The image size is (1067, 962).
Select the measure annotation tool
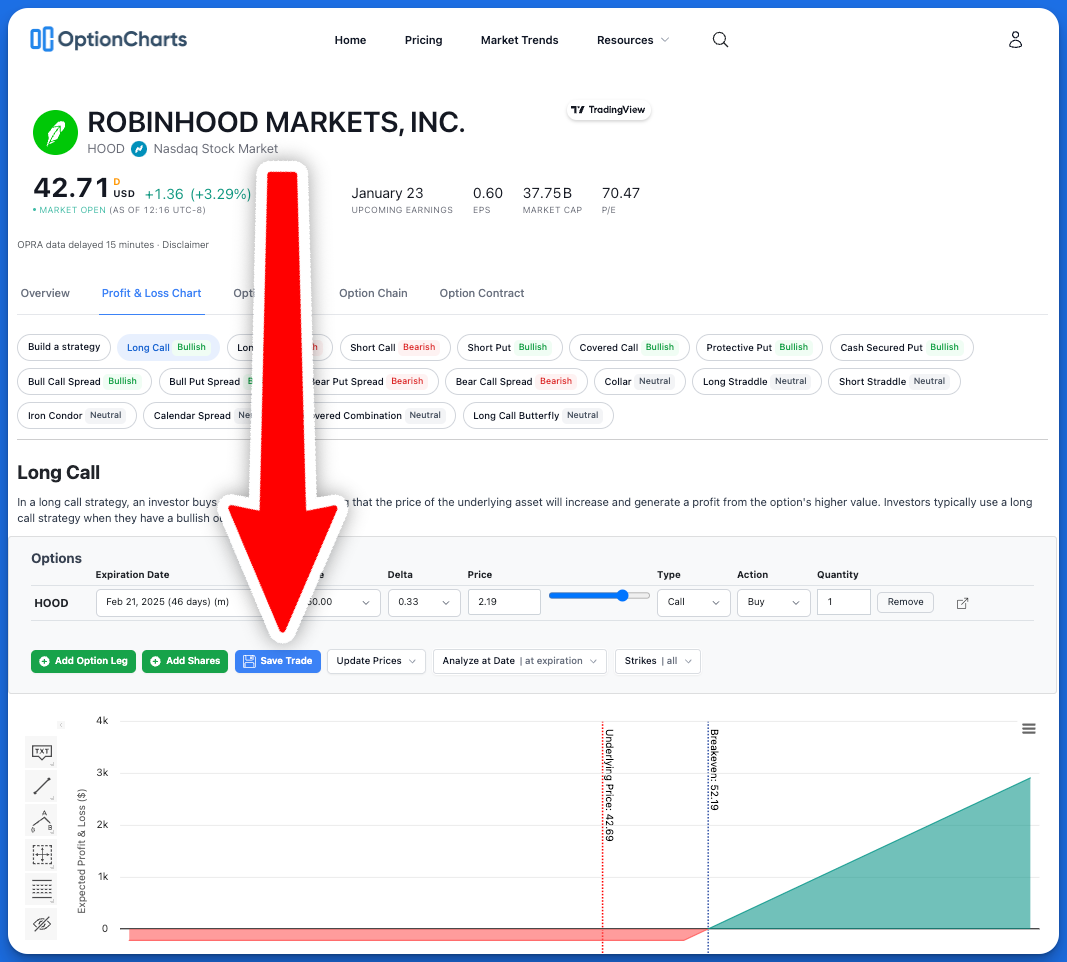[41, 855]
